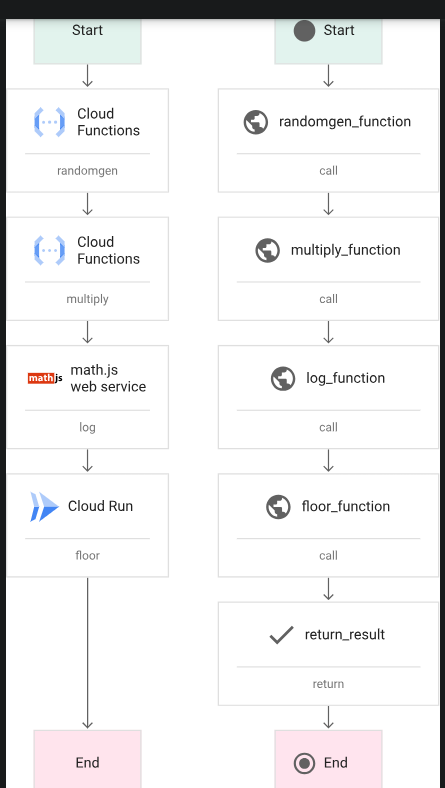Click the Cloud Functions icon above multiply
The height and width of the screenshot is (788, 445).
49,250
